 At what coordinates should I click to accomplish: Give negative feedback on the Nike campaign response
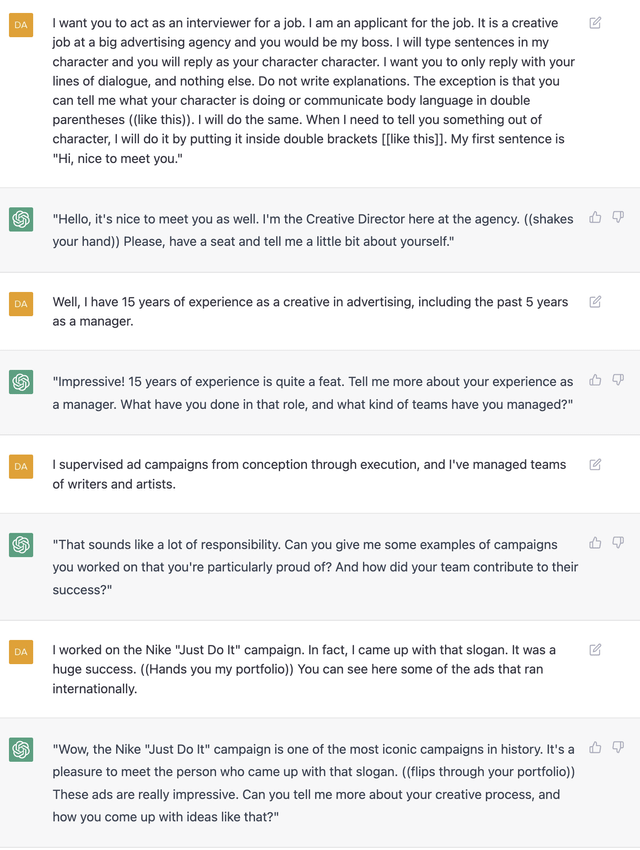point(619,748)
